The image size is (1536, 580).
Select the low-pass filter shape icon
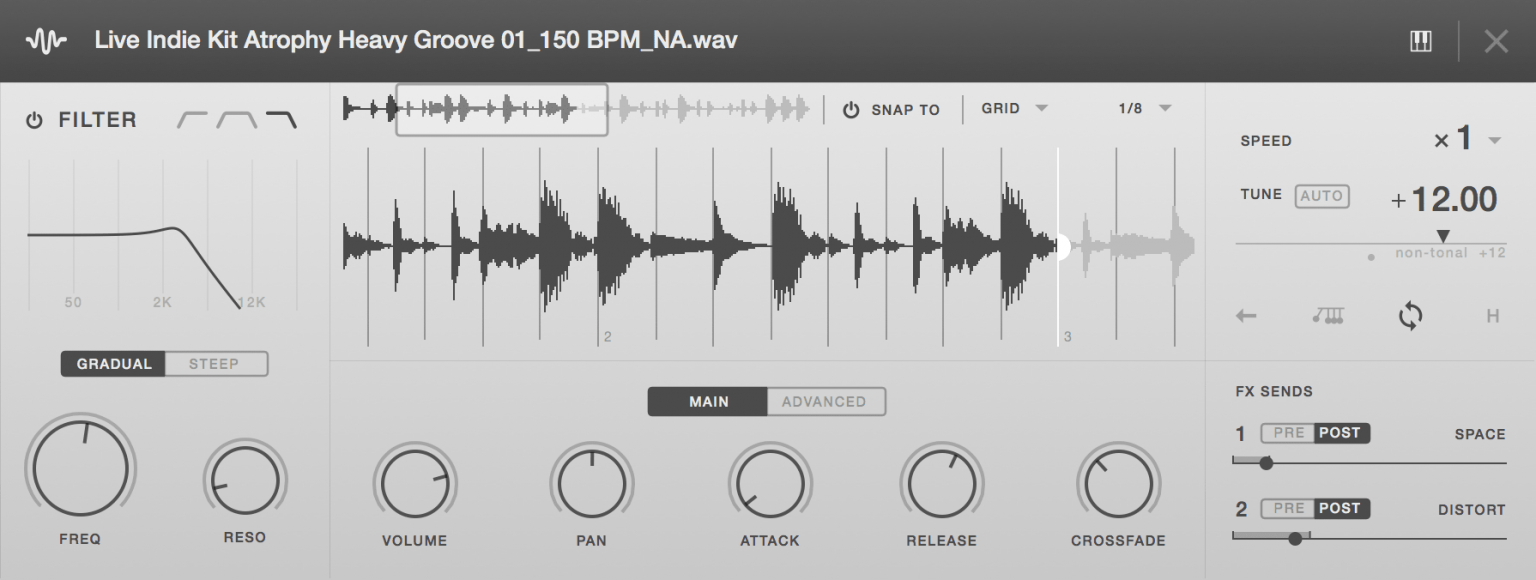pos(281,120)
